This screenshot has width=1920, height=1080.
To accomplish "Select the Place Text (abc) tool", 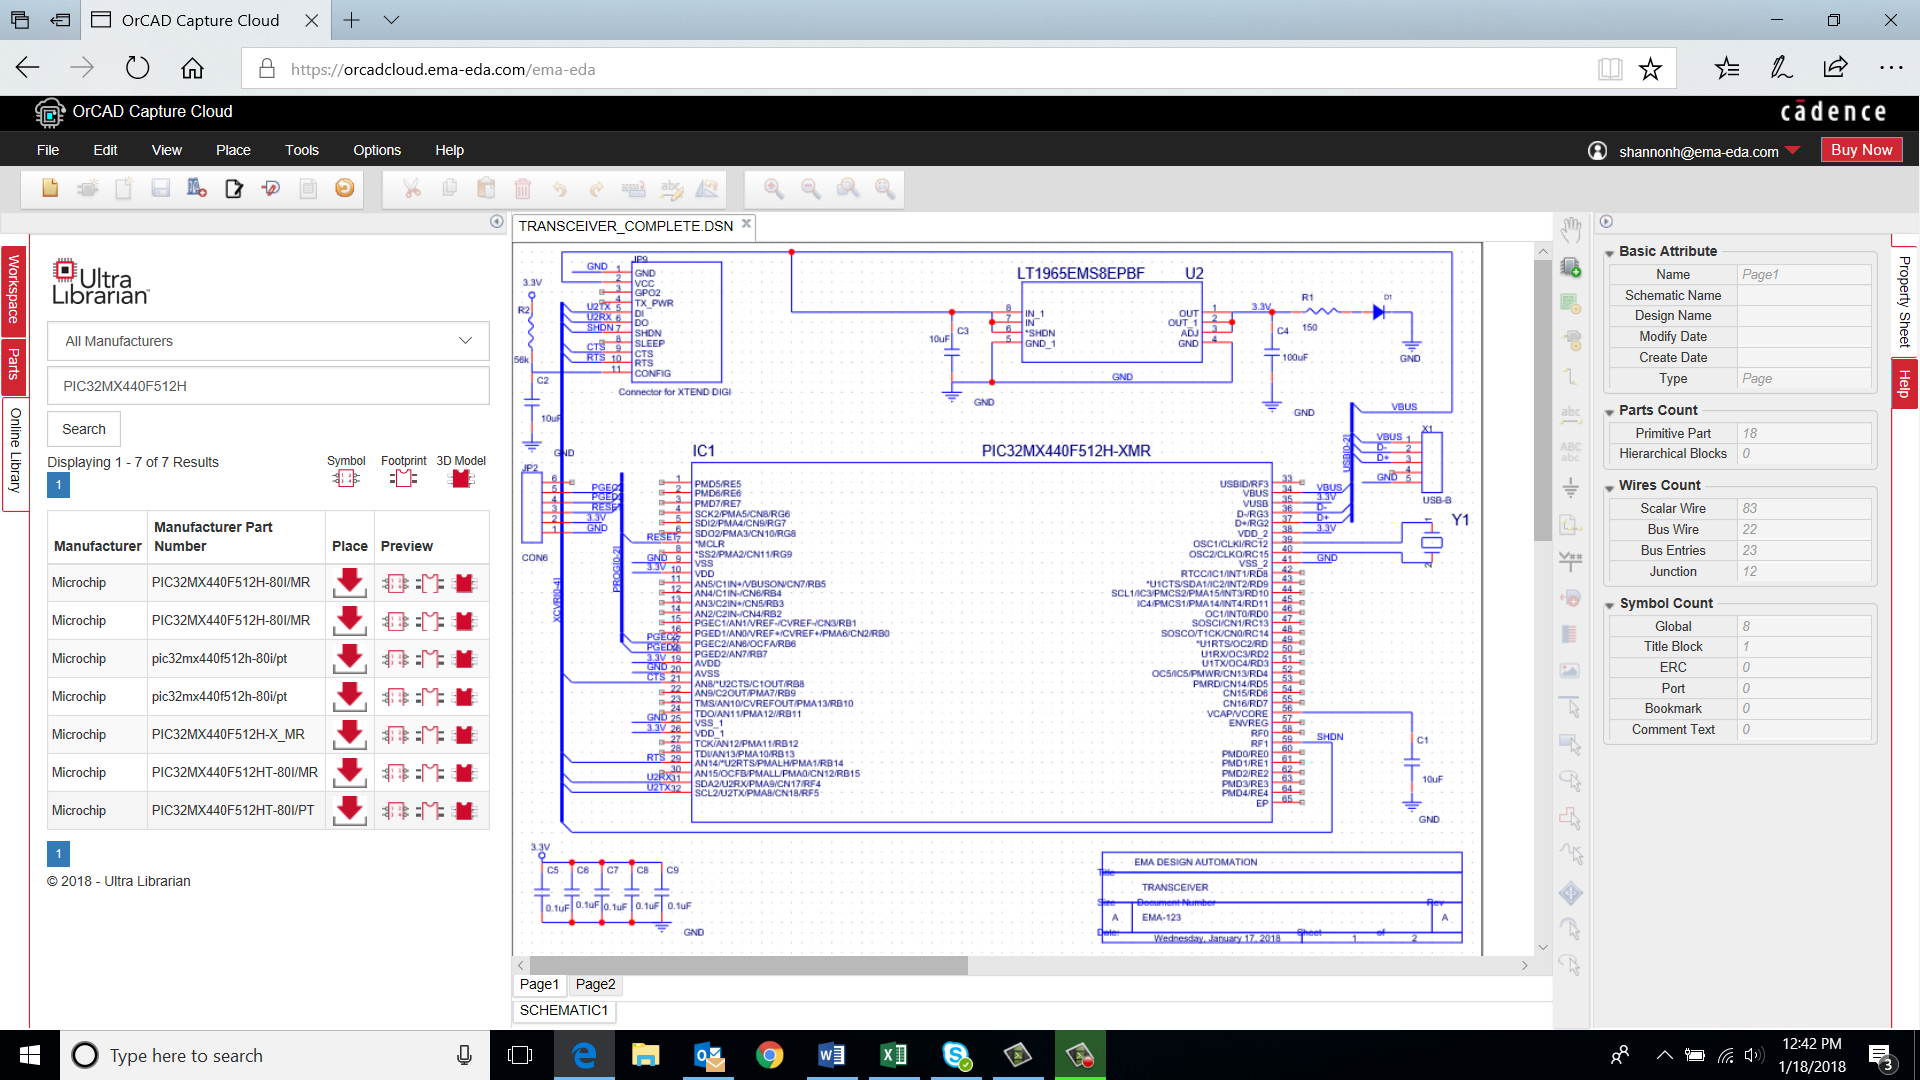I will click(1570, 413).
